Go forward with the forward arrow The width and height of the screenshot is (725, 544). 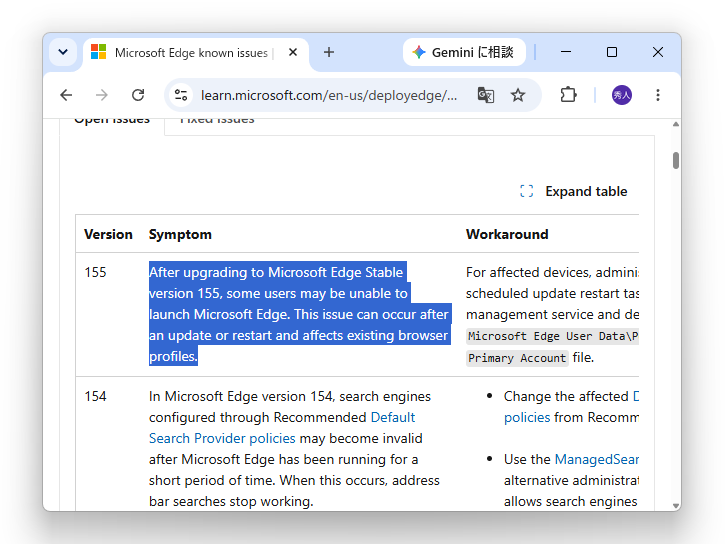102,95
